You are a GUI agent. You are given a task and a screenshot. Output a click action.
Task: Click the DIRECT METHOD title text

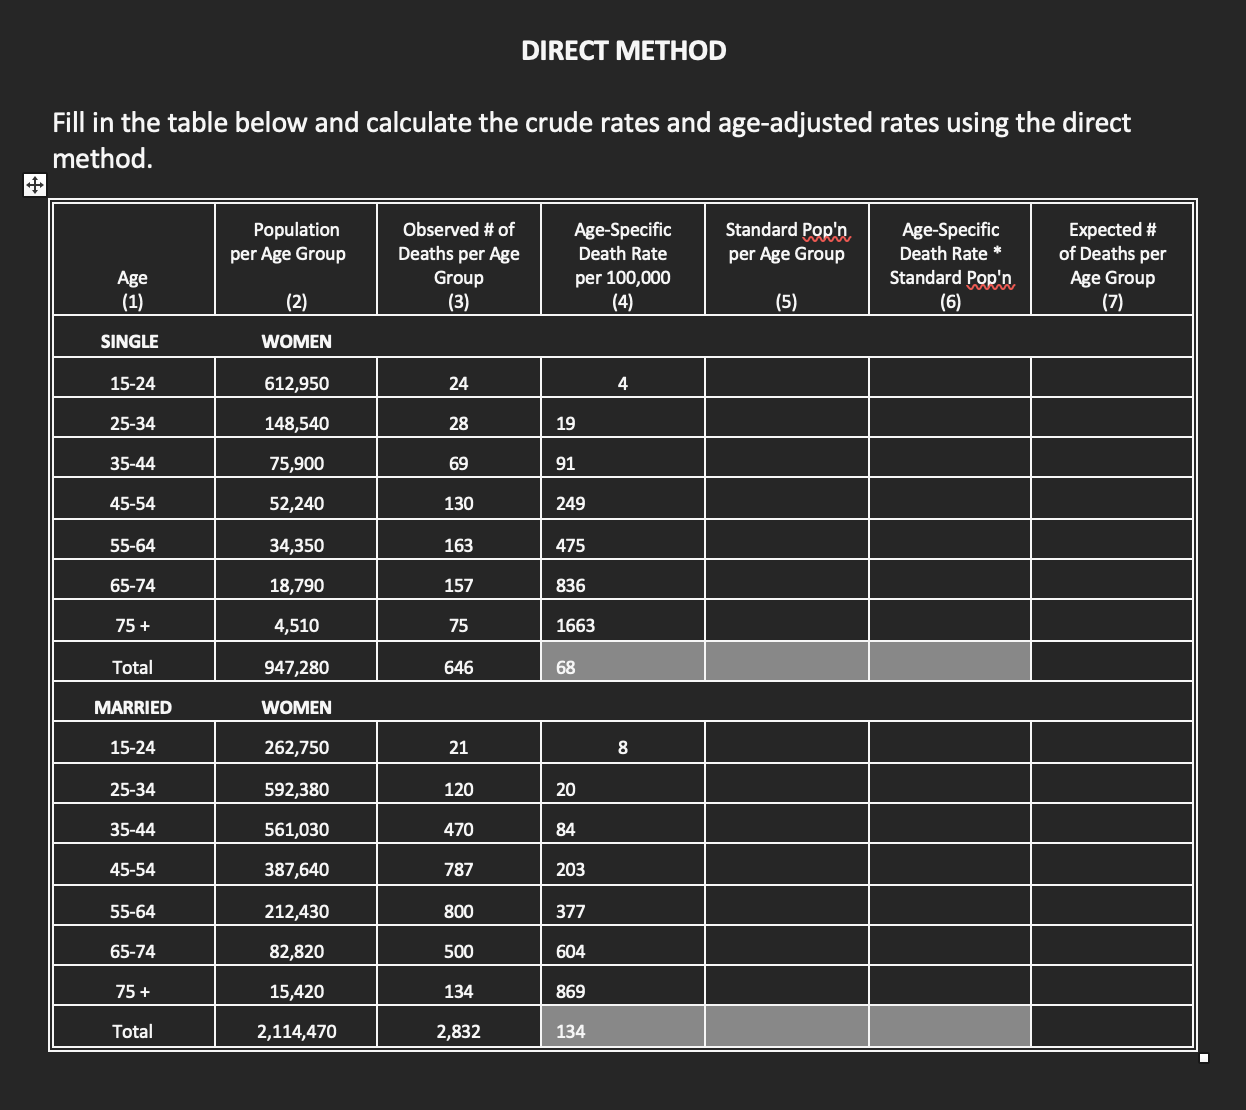coord(622,50)
